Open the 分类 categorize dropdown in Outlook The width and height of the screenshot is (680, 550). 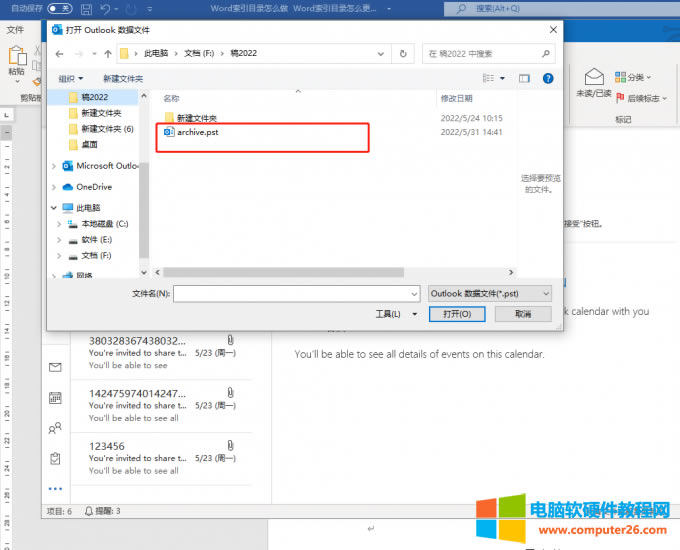tap(633, 77)
